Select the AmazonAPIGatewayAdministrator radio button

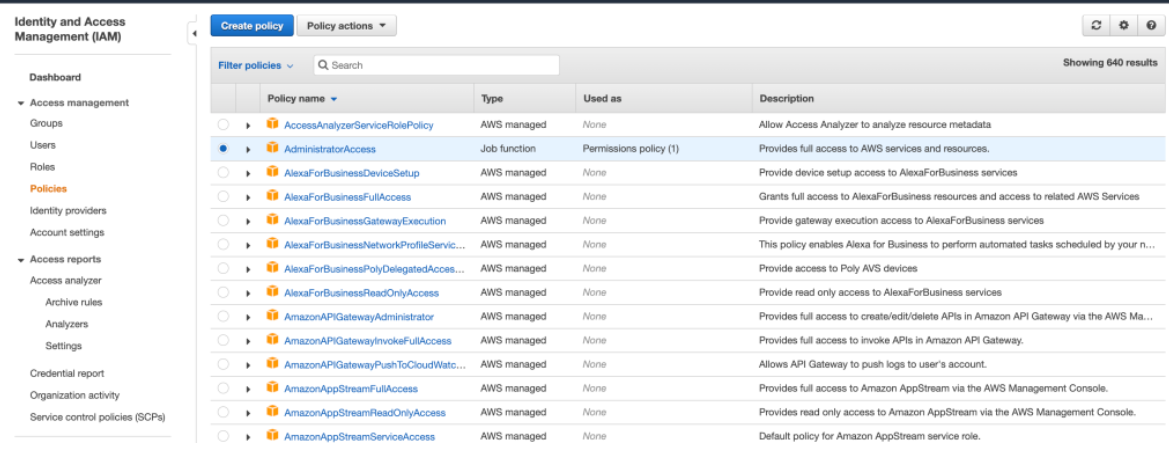tap(223, 316)
